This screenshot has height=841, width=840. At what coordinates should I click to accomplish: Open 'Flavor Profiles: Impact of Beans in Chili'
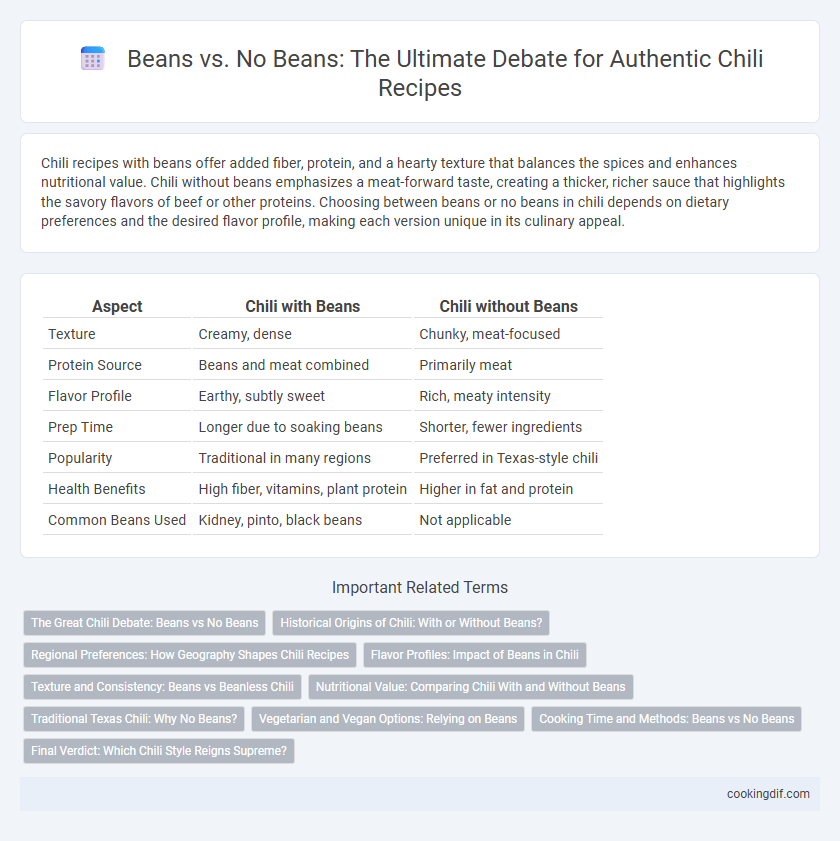pos(475,655)
